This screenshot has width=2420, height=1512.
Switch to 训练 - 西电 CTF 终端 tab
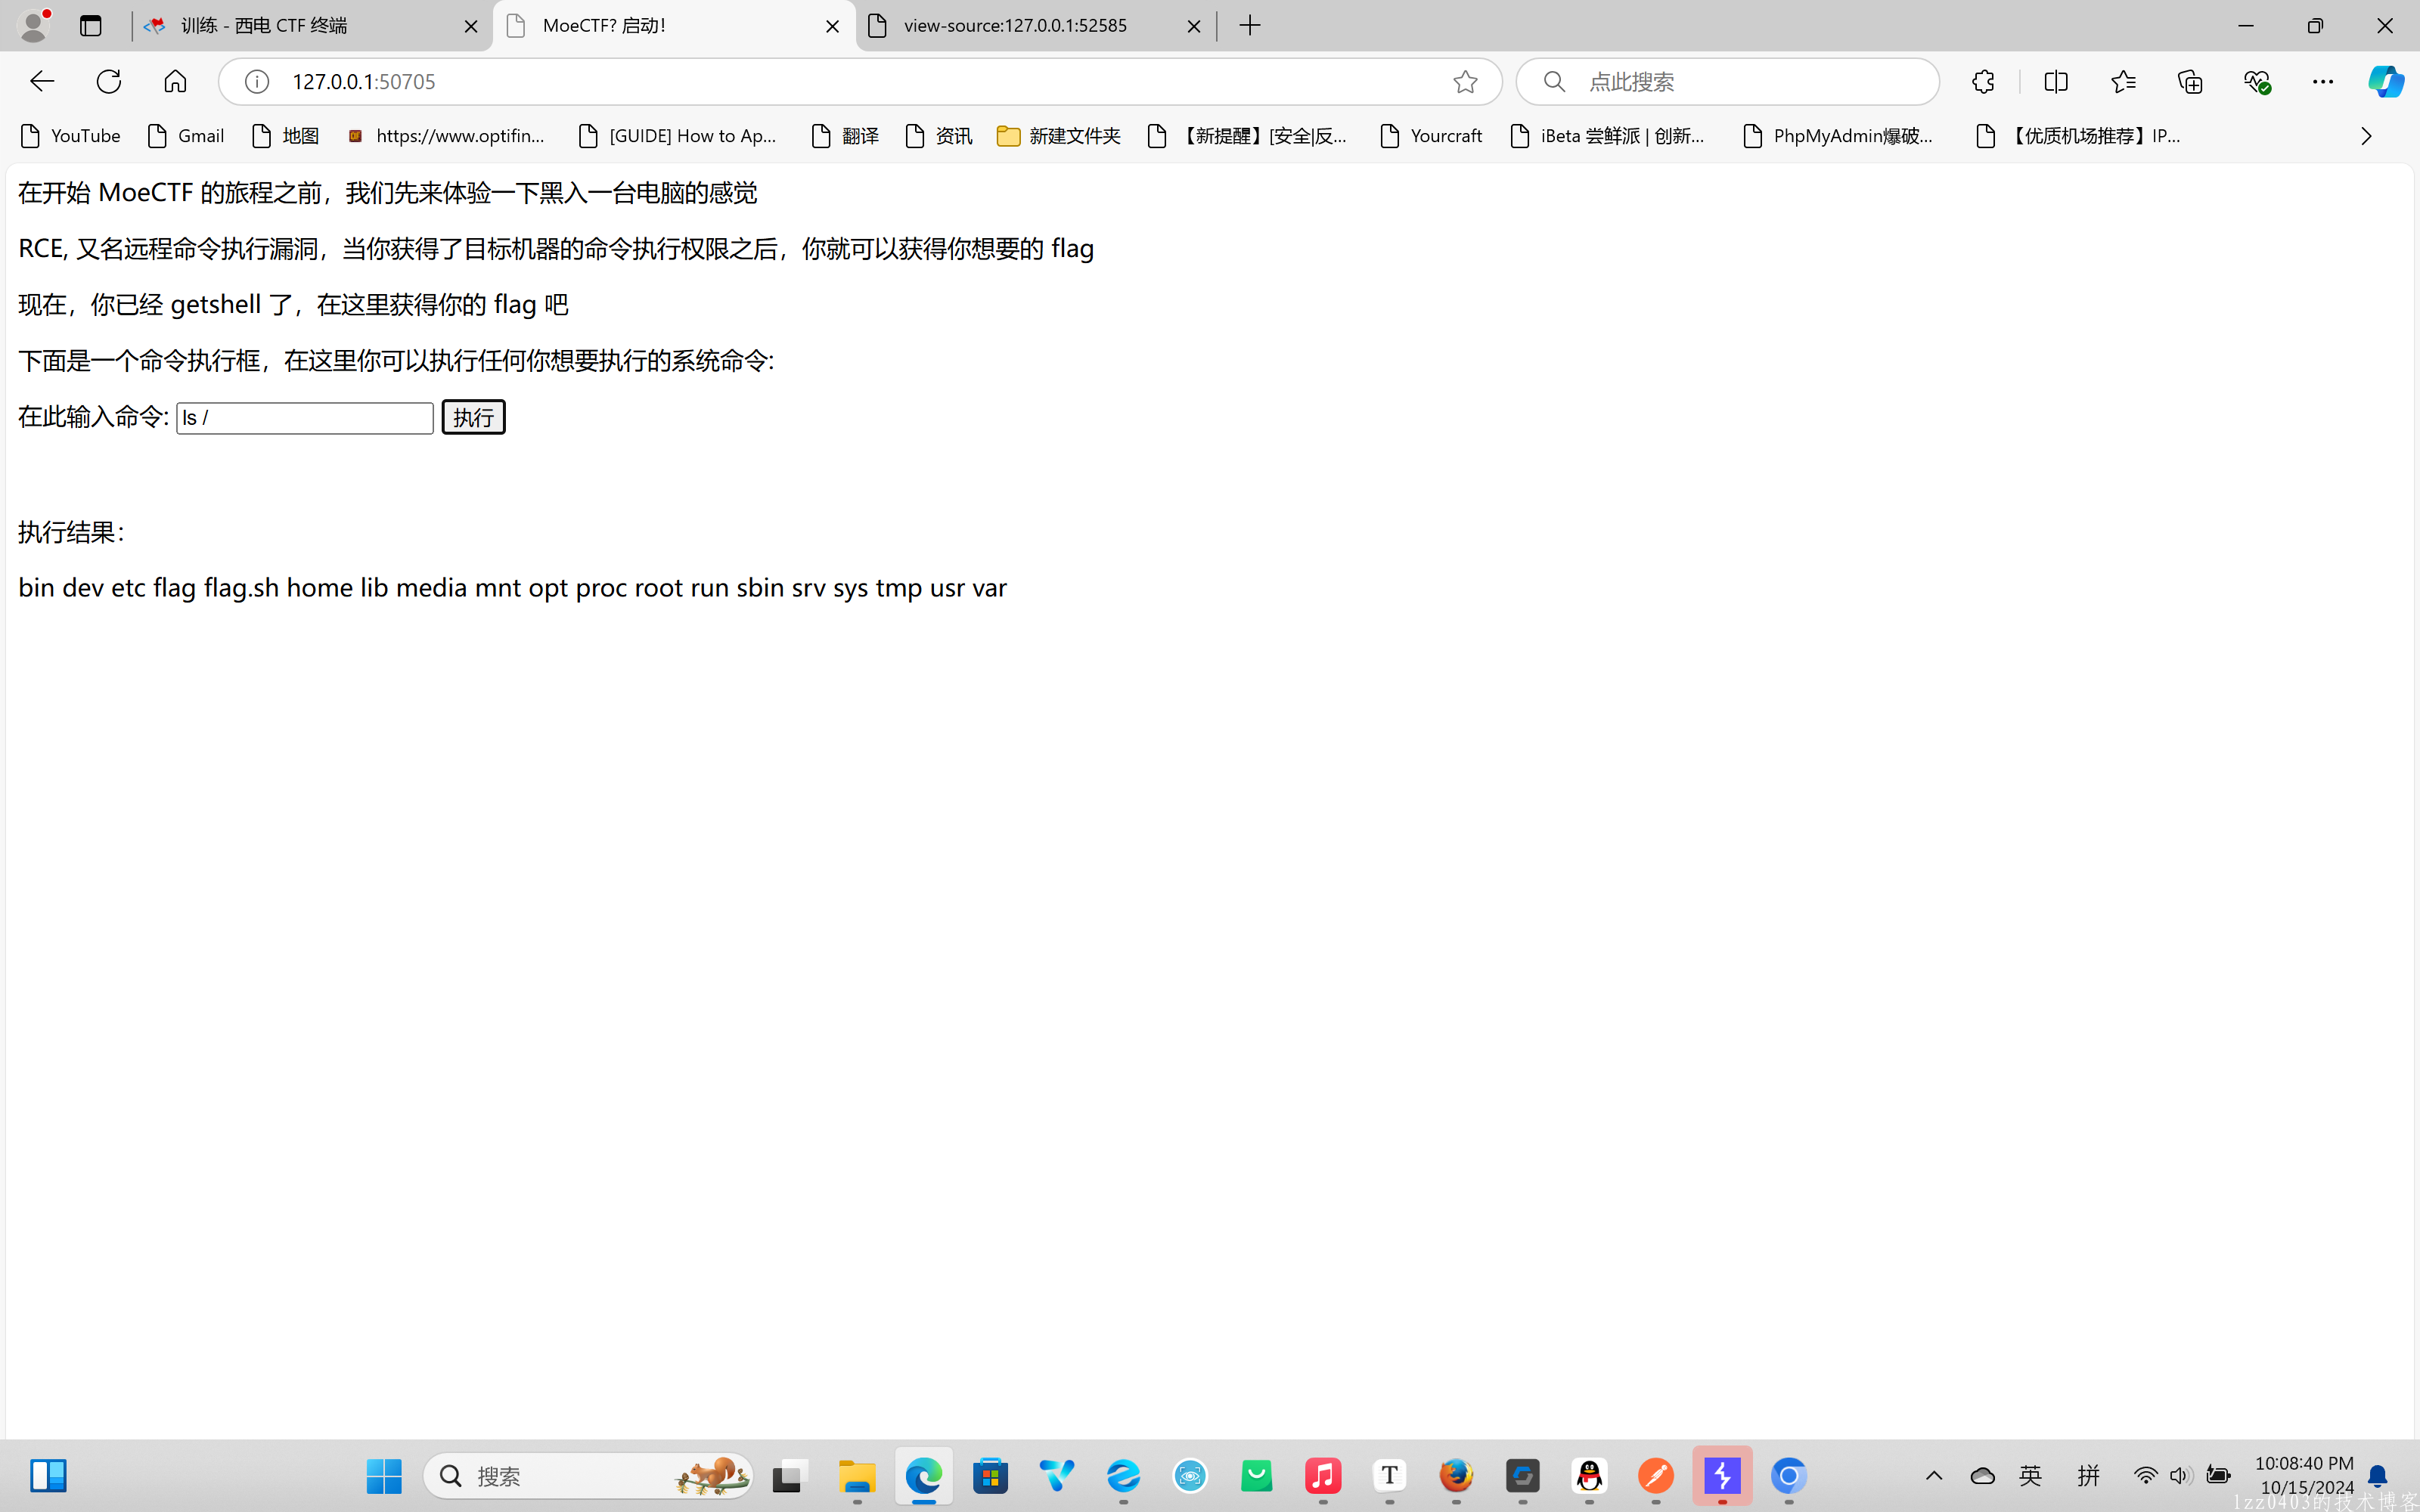[311, 25]
